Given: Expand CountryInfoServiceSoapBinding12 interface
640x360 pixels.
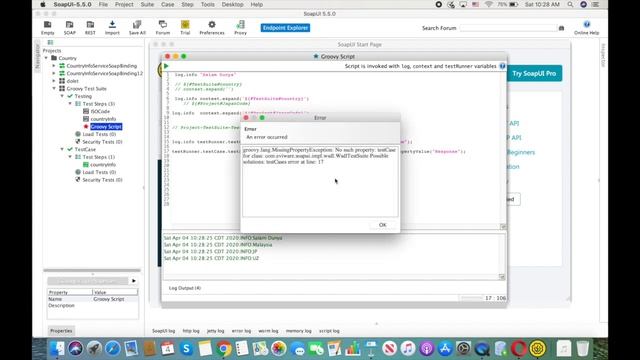Looking at the screenshot, I should point(54,73).
